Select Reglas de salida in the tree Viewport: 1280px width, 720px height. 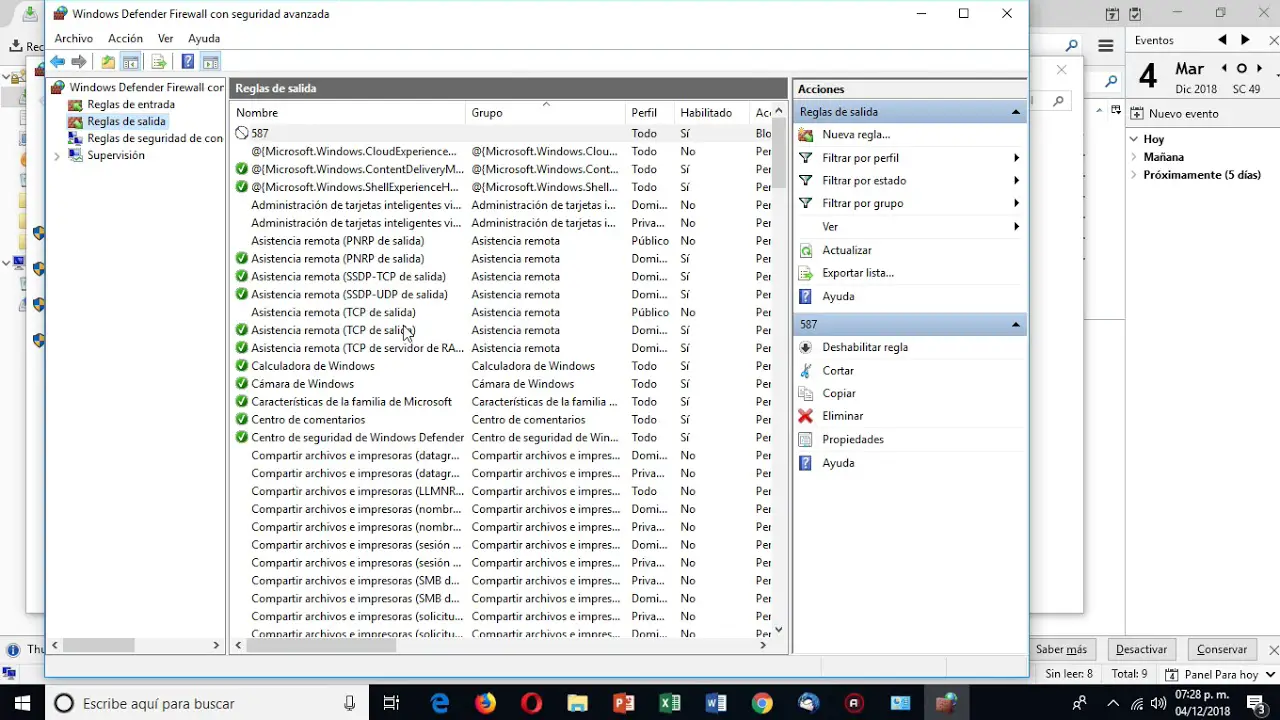117,122
